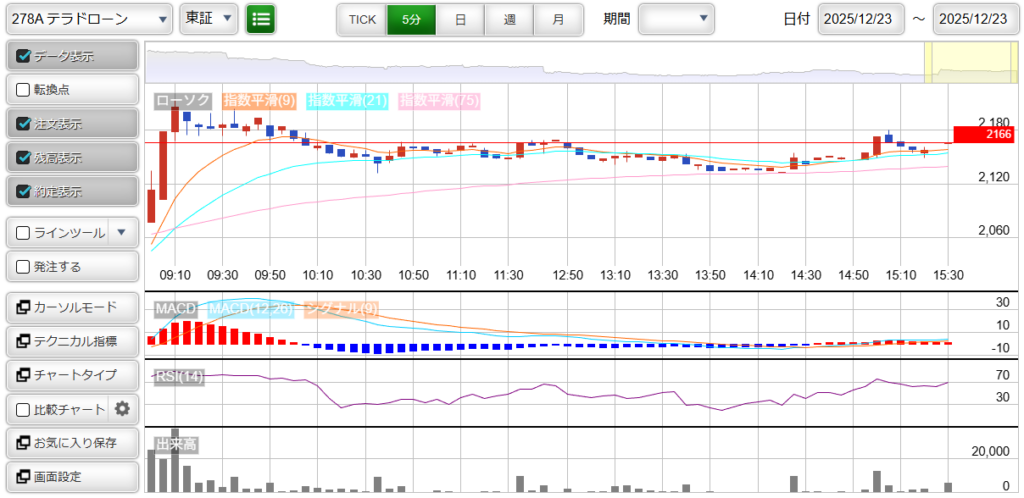
Task: Select the 週 weekly tab
Action: coord(509,19)
